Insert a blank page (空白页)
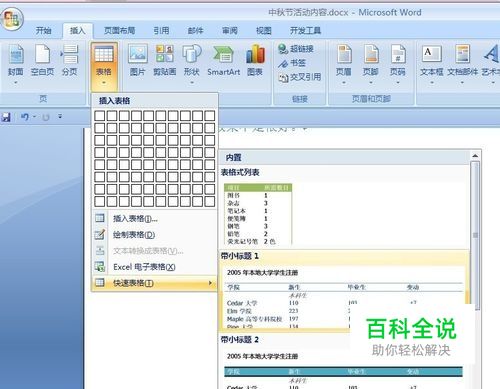 [42, 60]
